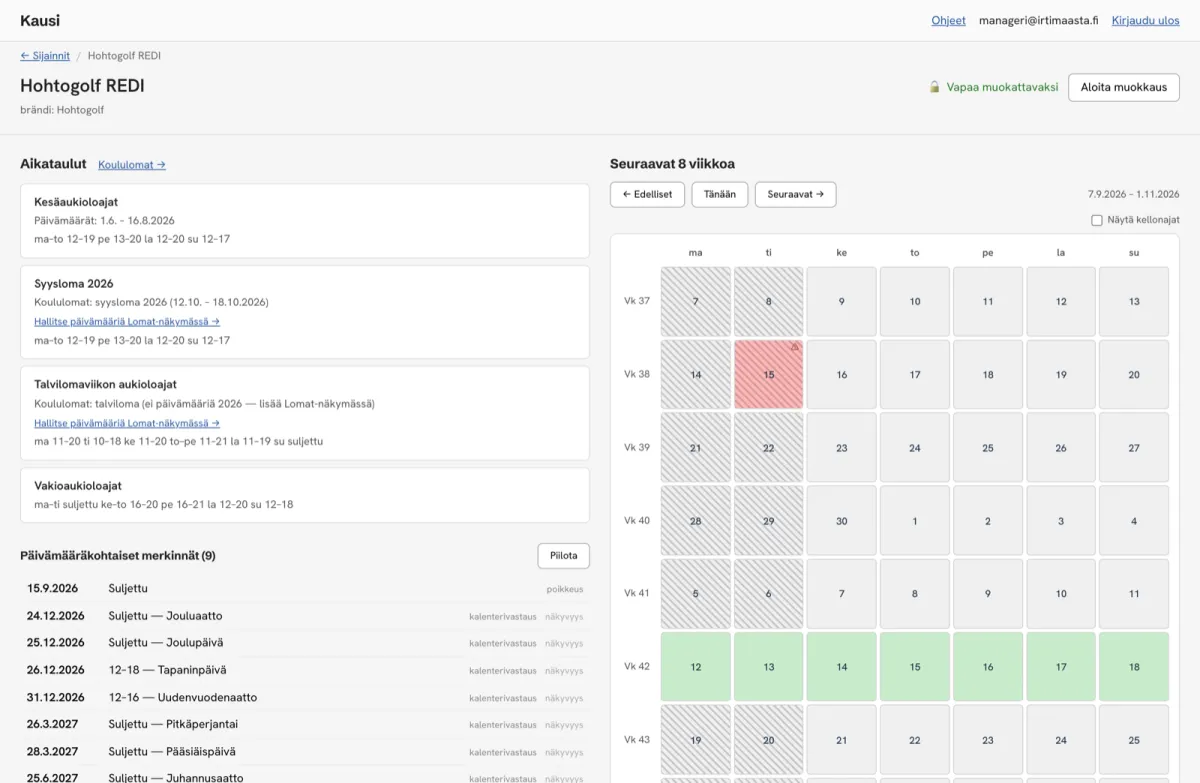
Task: Open the 24.12.2026 Jouluaatto entry
Action: point(305,616)
